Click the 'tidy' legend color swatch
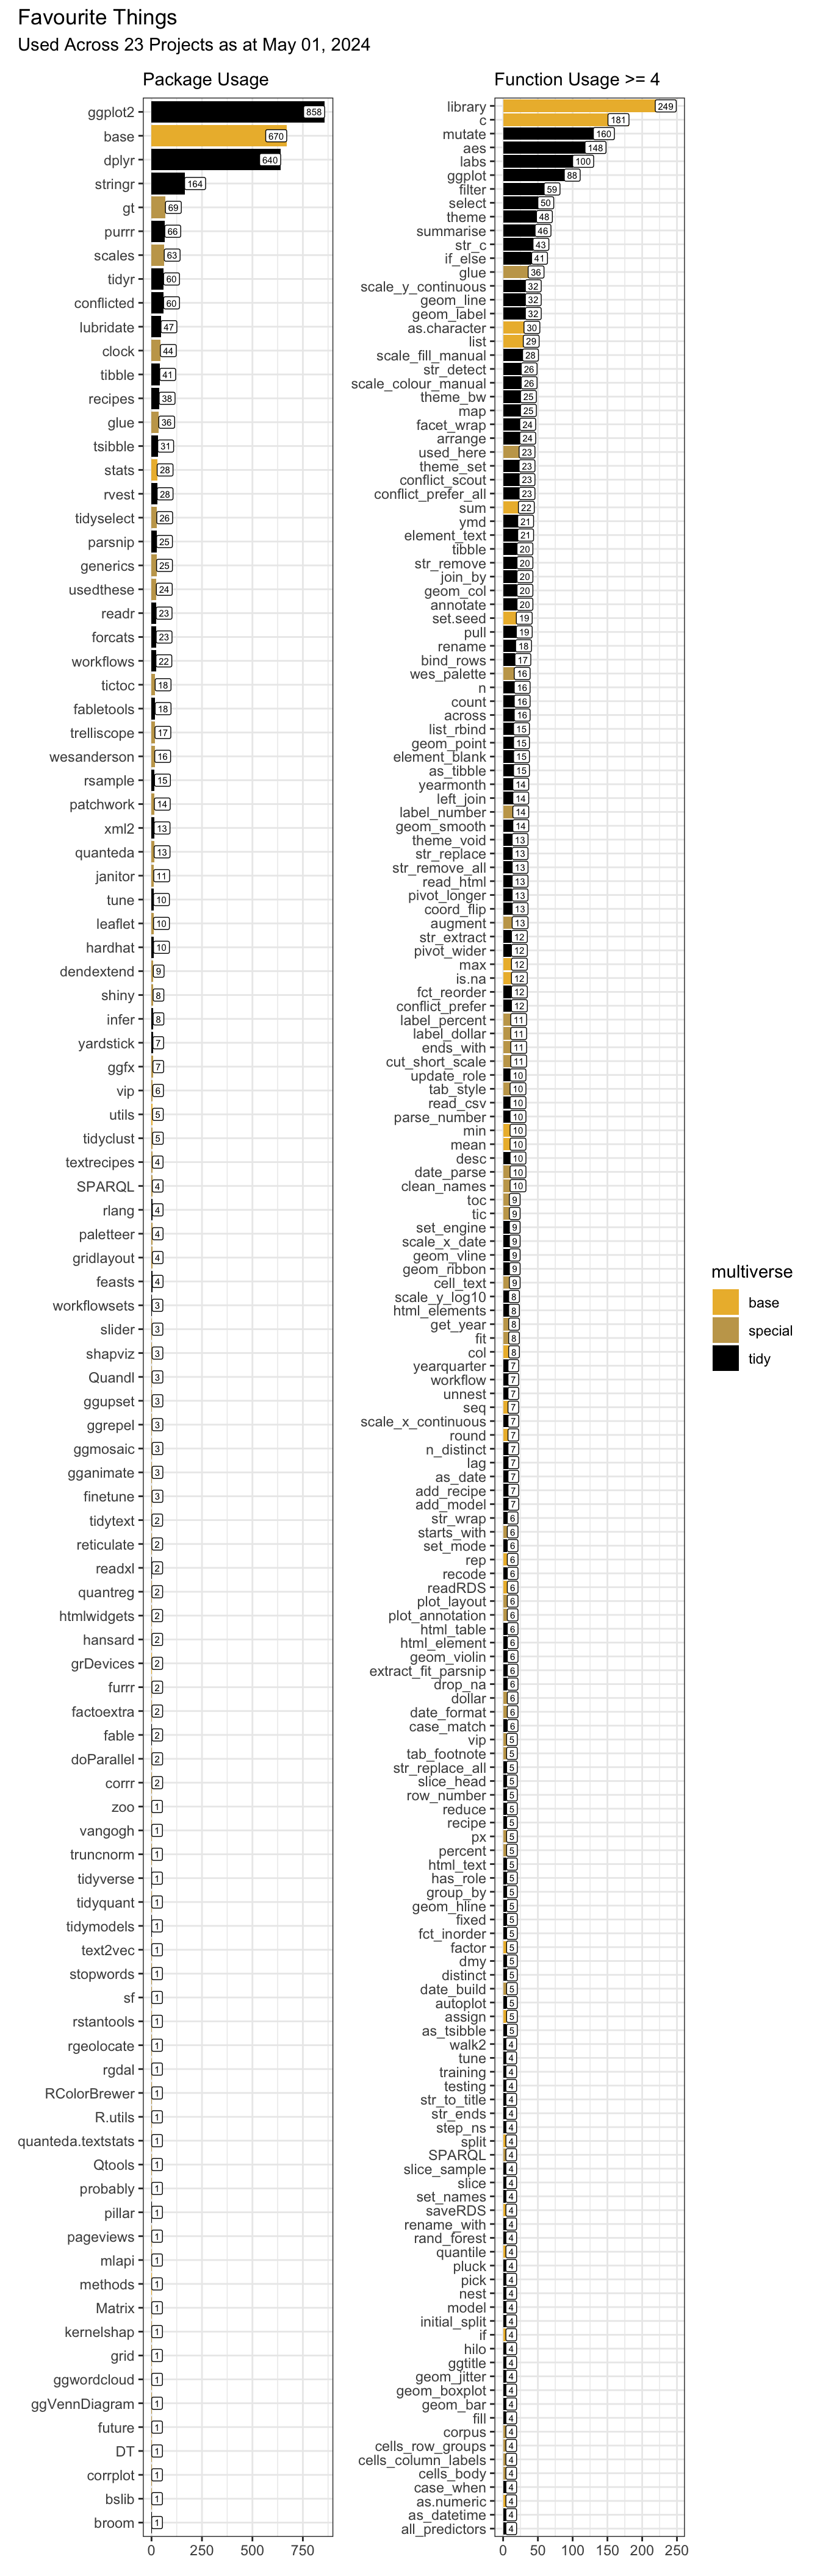820x2576 pixels. pyautogui.click(x=726, y=1358)
